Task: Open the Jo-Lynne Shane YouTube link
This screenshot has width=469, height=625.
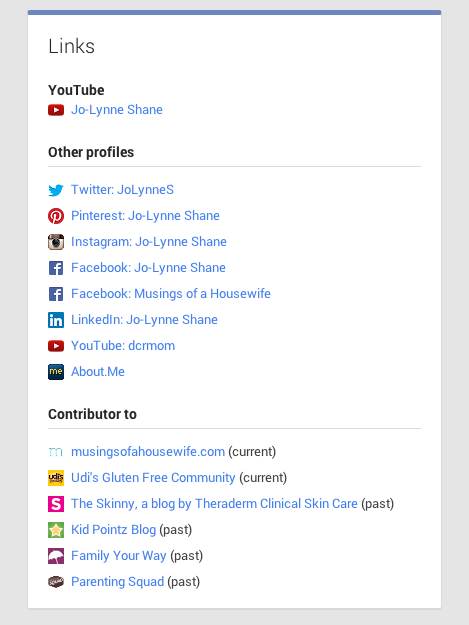Action: (117, 110)
